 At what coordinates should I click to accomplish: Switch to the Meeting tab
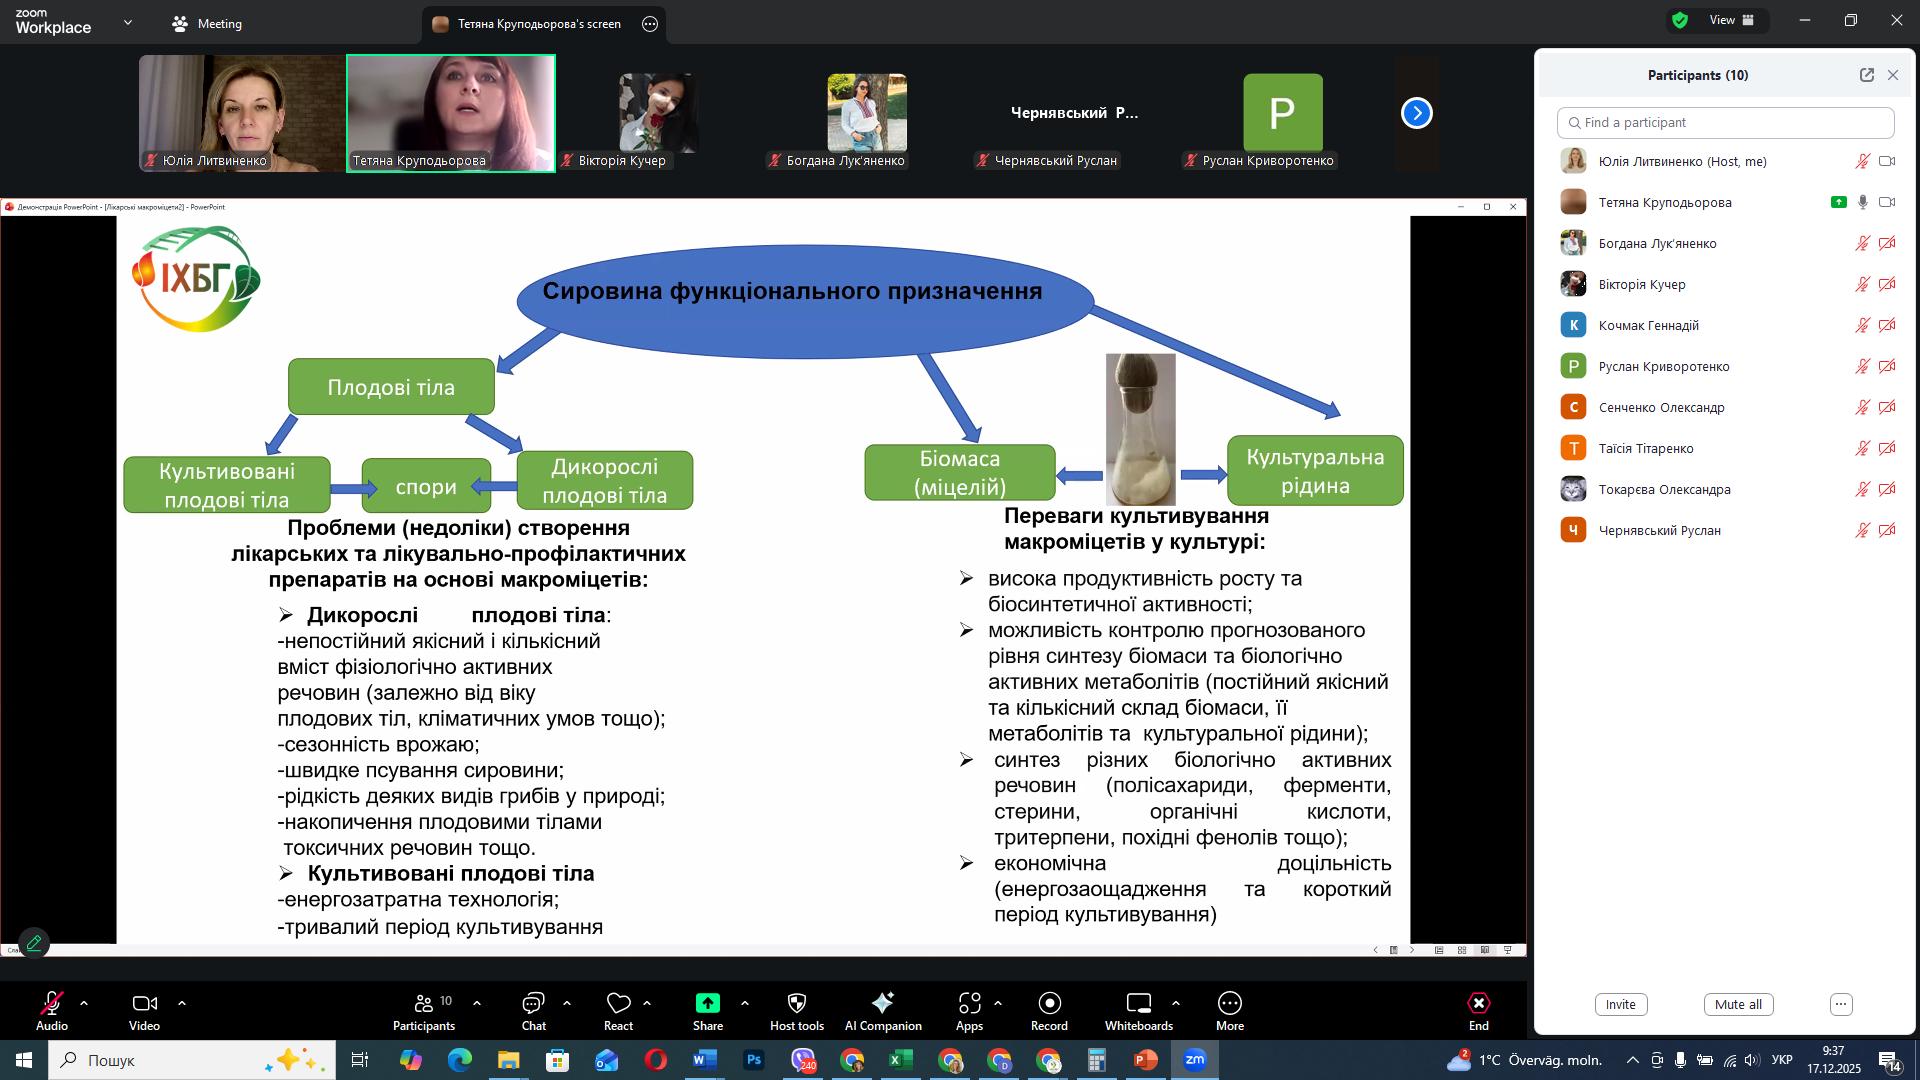pyautogui.click(x=207, y=23)
